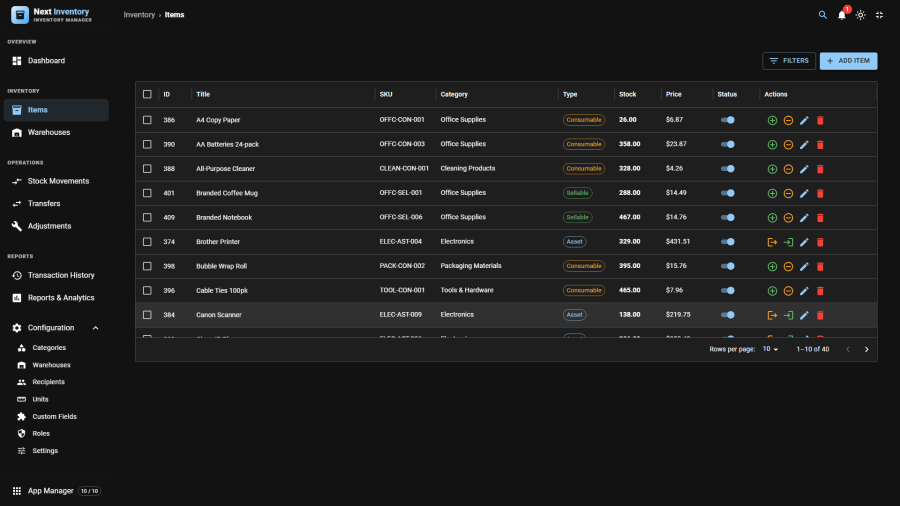
Task: Edit the A4 Copy Paper item
Action: pyautogui.click(x=804, y=120)
